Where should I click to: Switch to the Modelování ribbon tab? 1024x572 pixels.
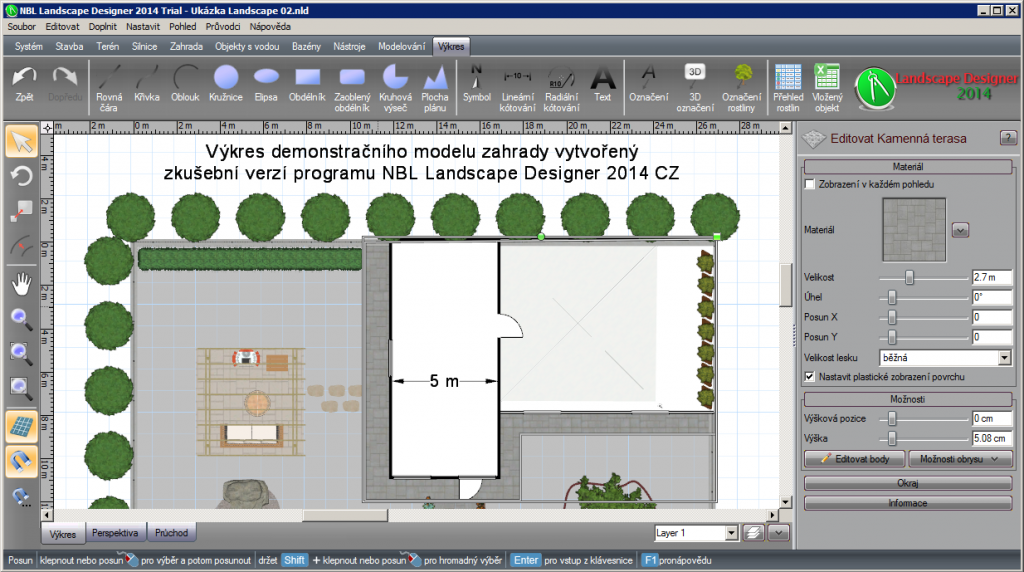click(x=402, y=46)
